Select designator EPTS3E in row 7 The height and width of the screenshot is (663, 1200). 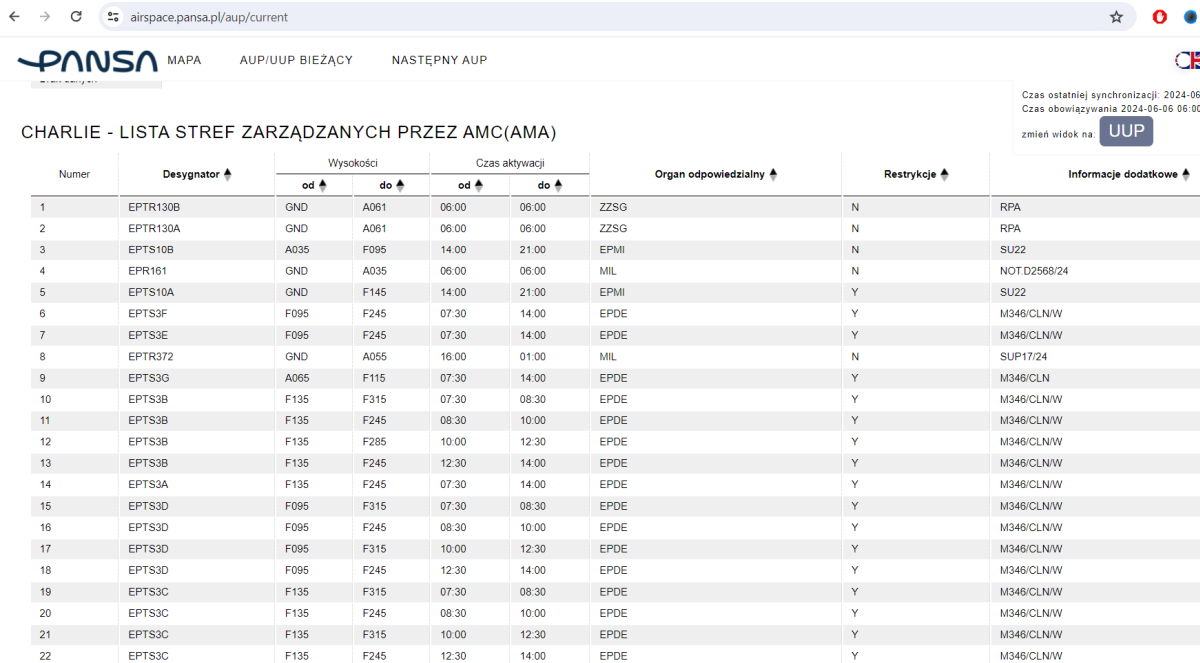click(148, 335)
